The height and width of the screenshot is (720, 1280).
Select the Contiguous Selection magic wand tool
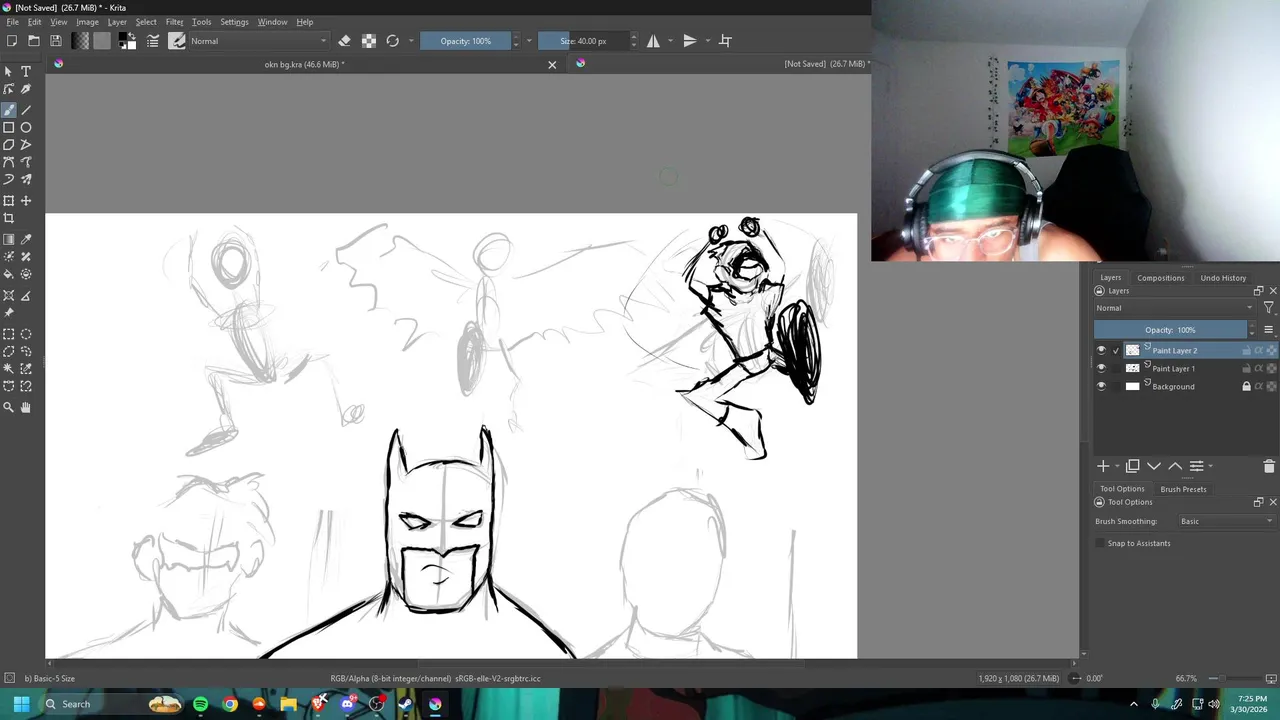pos(9,369)
